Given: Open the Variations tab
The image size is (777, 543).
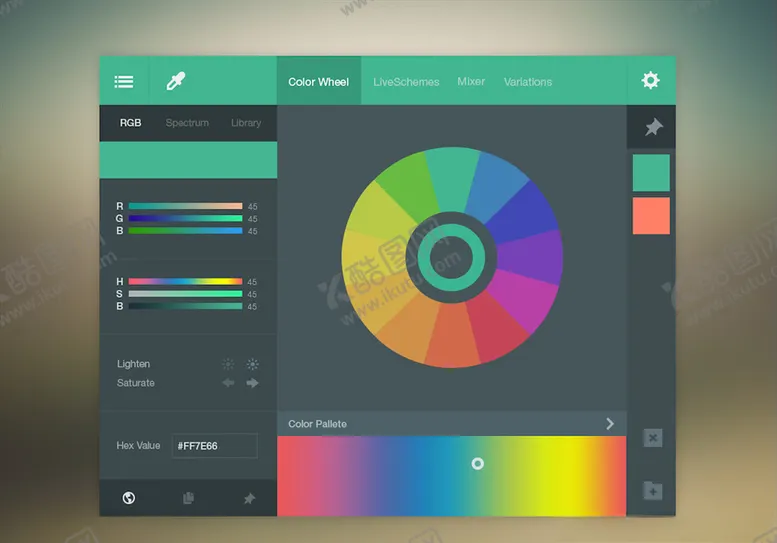Looking at the screenshot, I should [528, 82].
